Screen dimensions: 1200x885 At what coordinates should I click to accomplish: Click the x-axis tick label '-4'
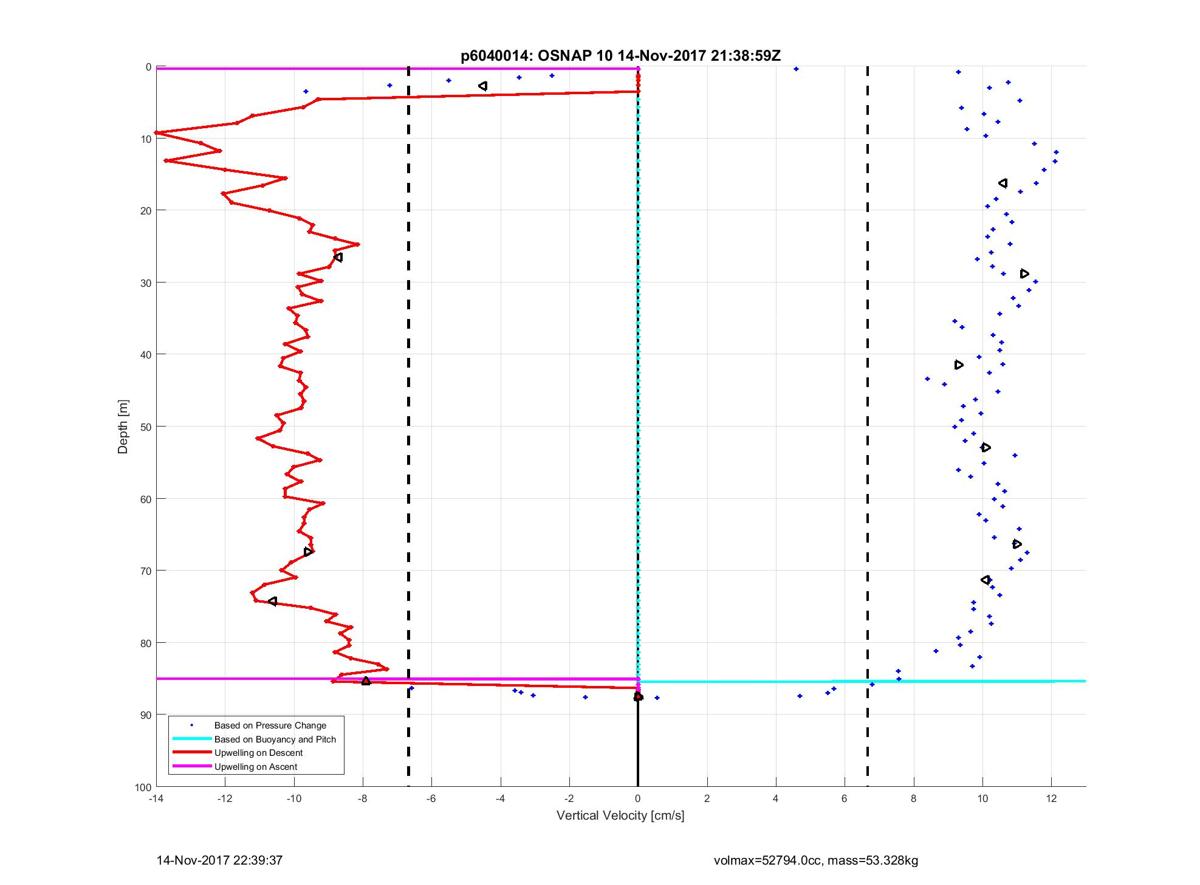click(500, 799)
